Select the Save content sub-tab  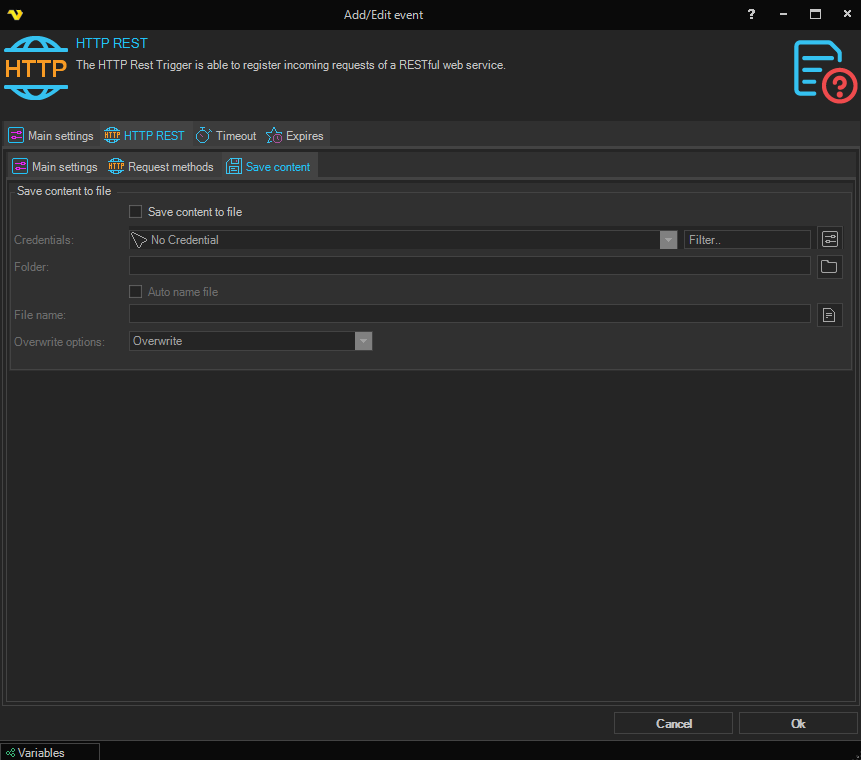pos(269,166)
